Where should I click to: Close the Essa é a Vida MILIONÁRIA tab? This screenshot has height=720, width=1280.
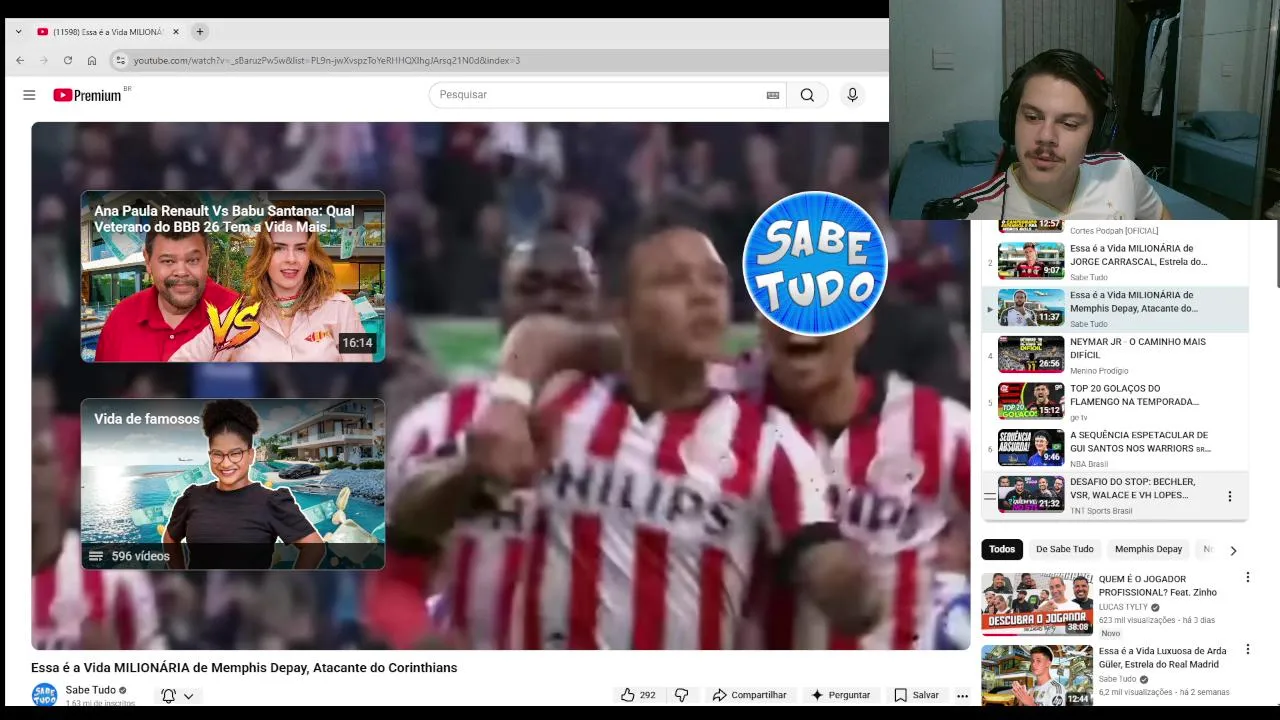[176, 32]
